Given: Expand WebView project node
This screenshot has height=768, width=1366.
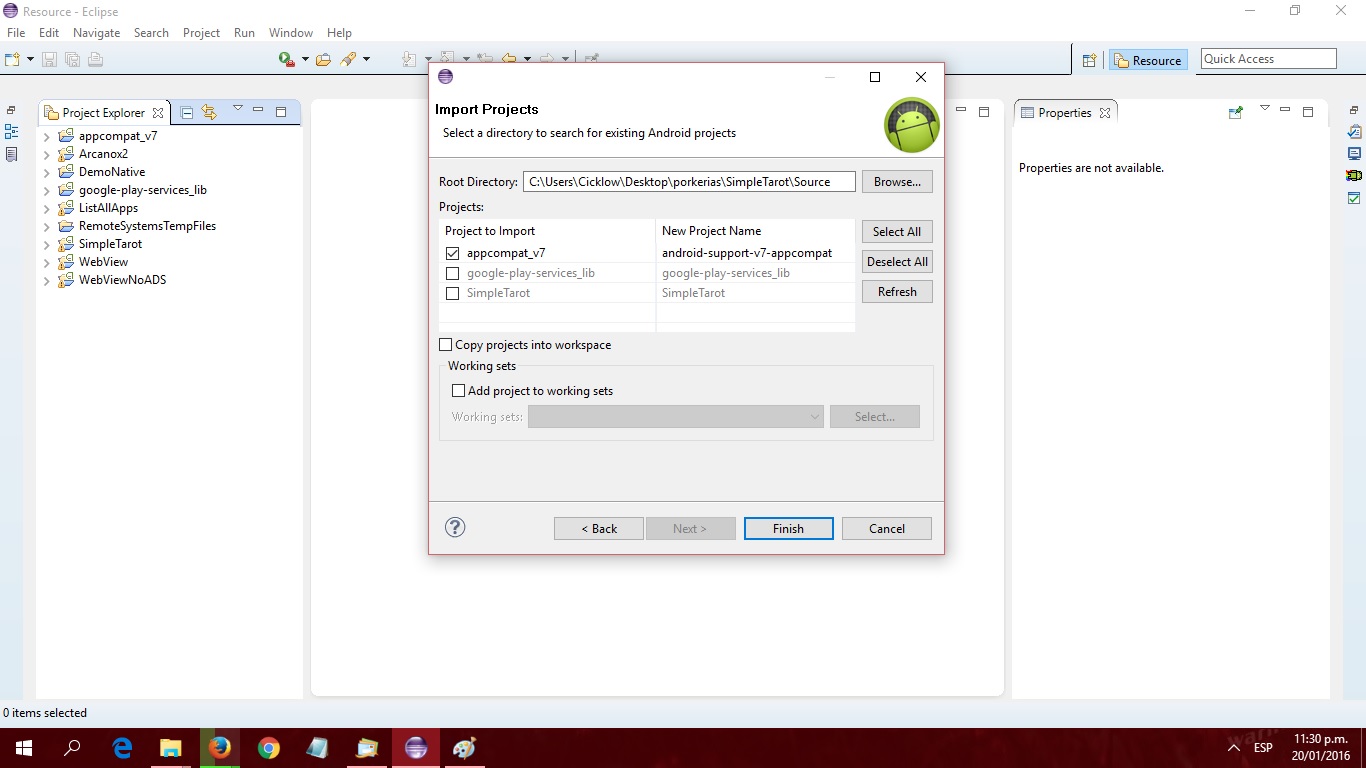Looking at the screenshot, I should pyautogui.click(x=46, y=262).
